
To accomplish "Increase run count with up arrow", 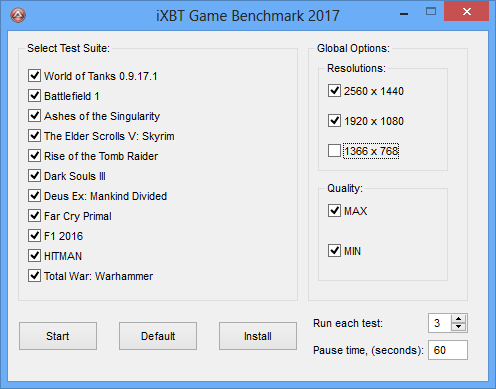I will [459, 319].
